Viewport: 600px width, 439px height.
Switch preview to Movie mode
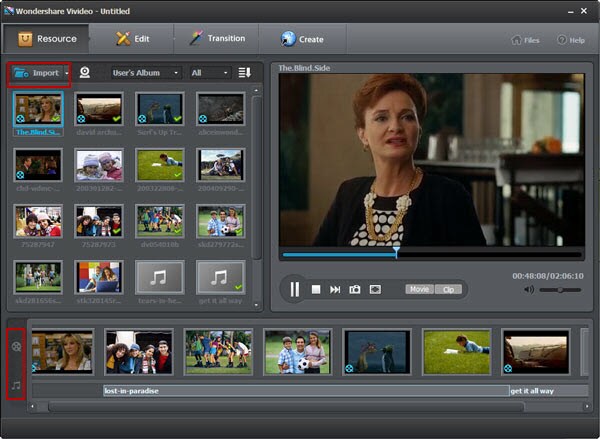(419, 289)
